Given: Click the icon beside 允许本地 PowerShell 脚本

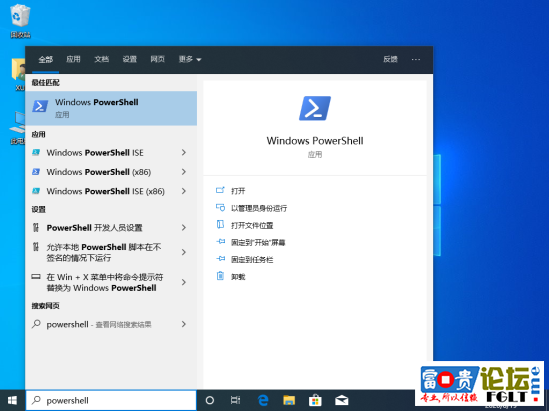Looking at the screenshot, I should 36,247.
